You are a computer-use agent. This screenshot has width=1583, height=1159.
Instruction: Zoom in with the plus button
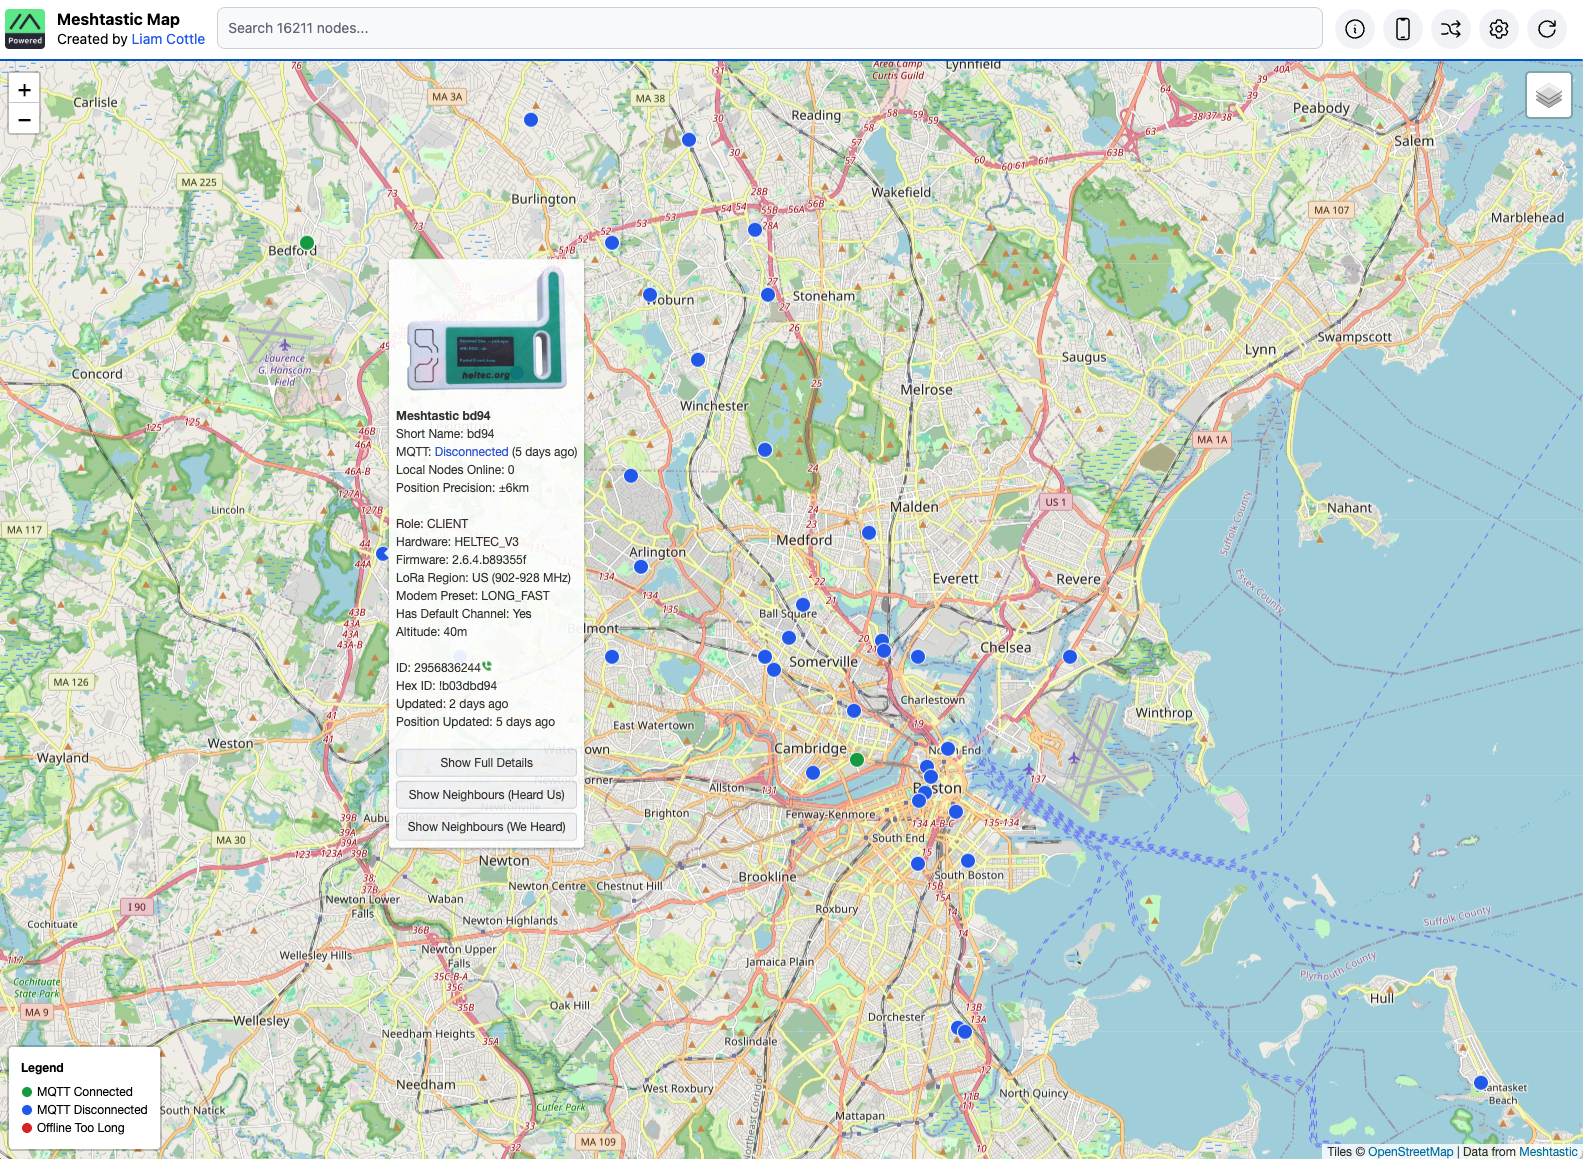(25, 90)
